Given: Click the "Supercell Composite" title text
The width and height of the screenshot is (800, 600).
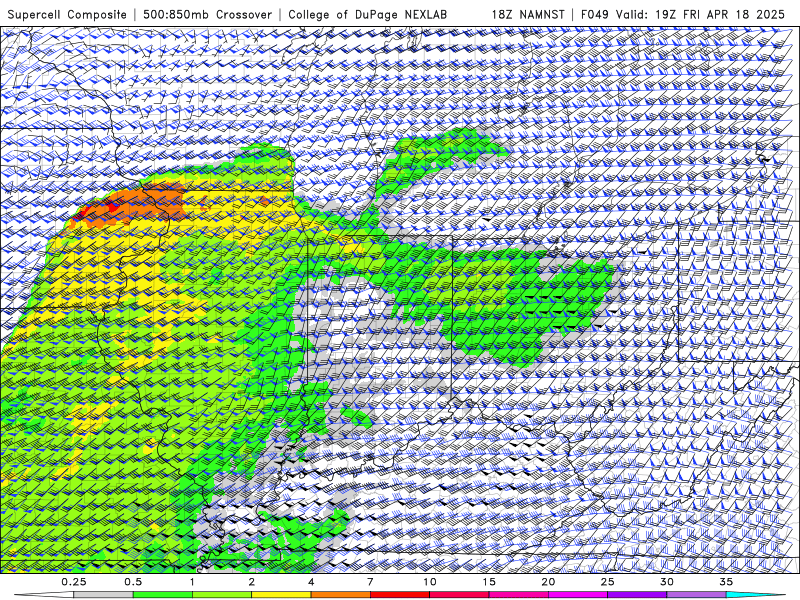Looking at the screenshot, I should [67, 14].
